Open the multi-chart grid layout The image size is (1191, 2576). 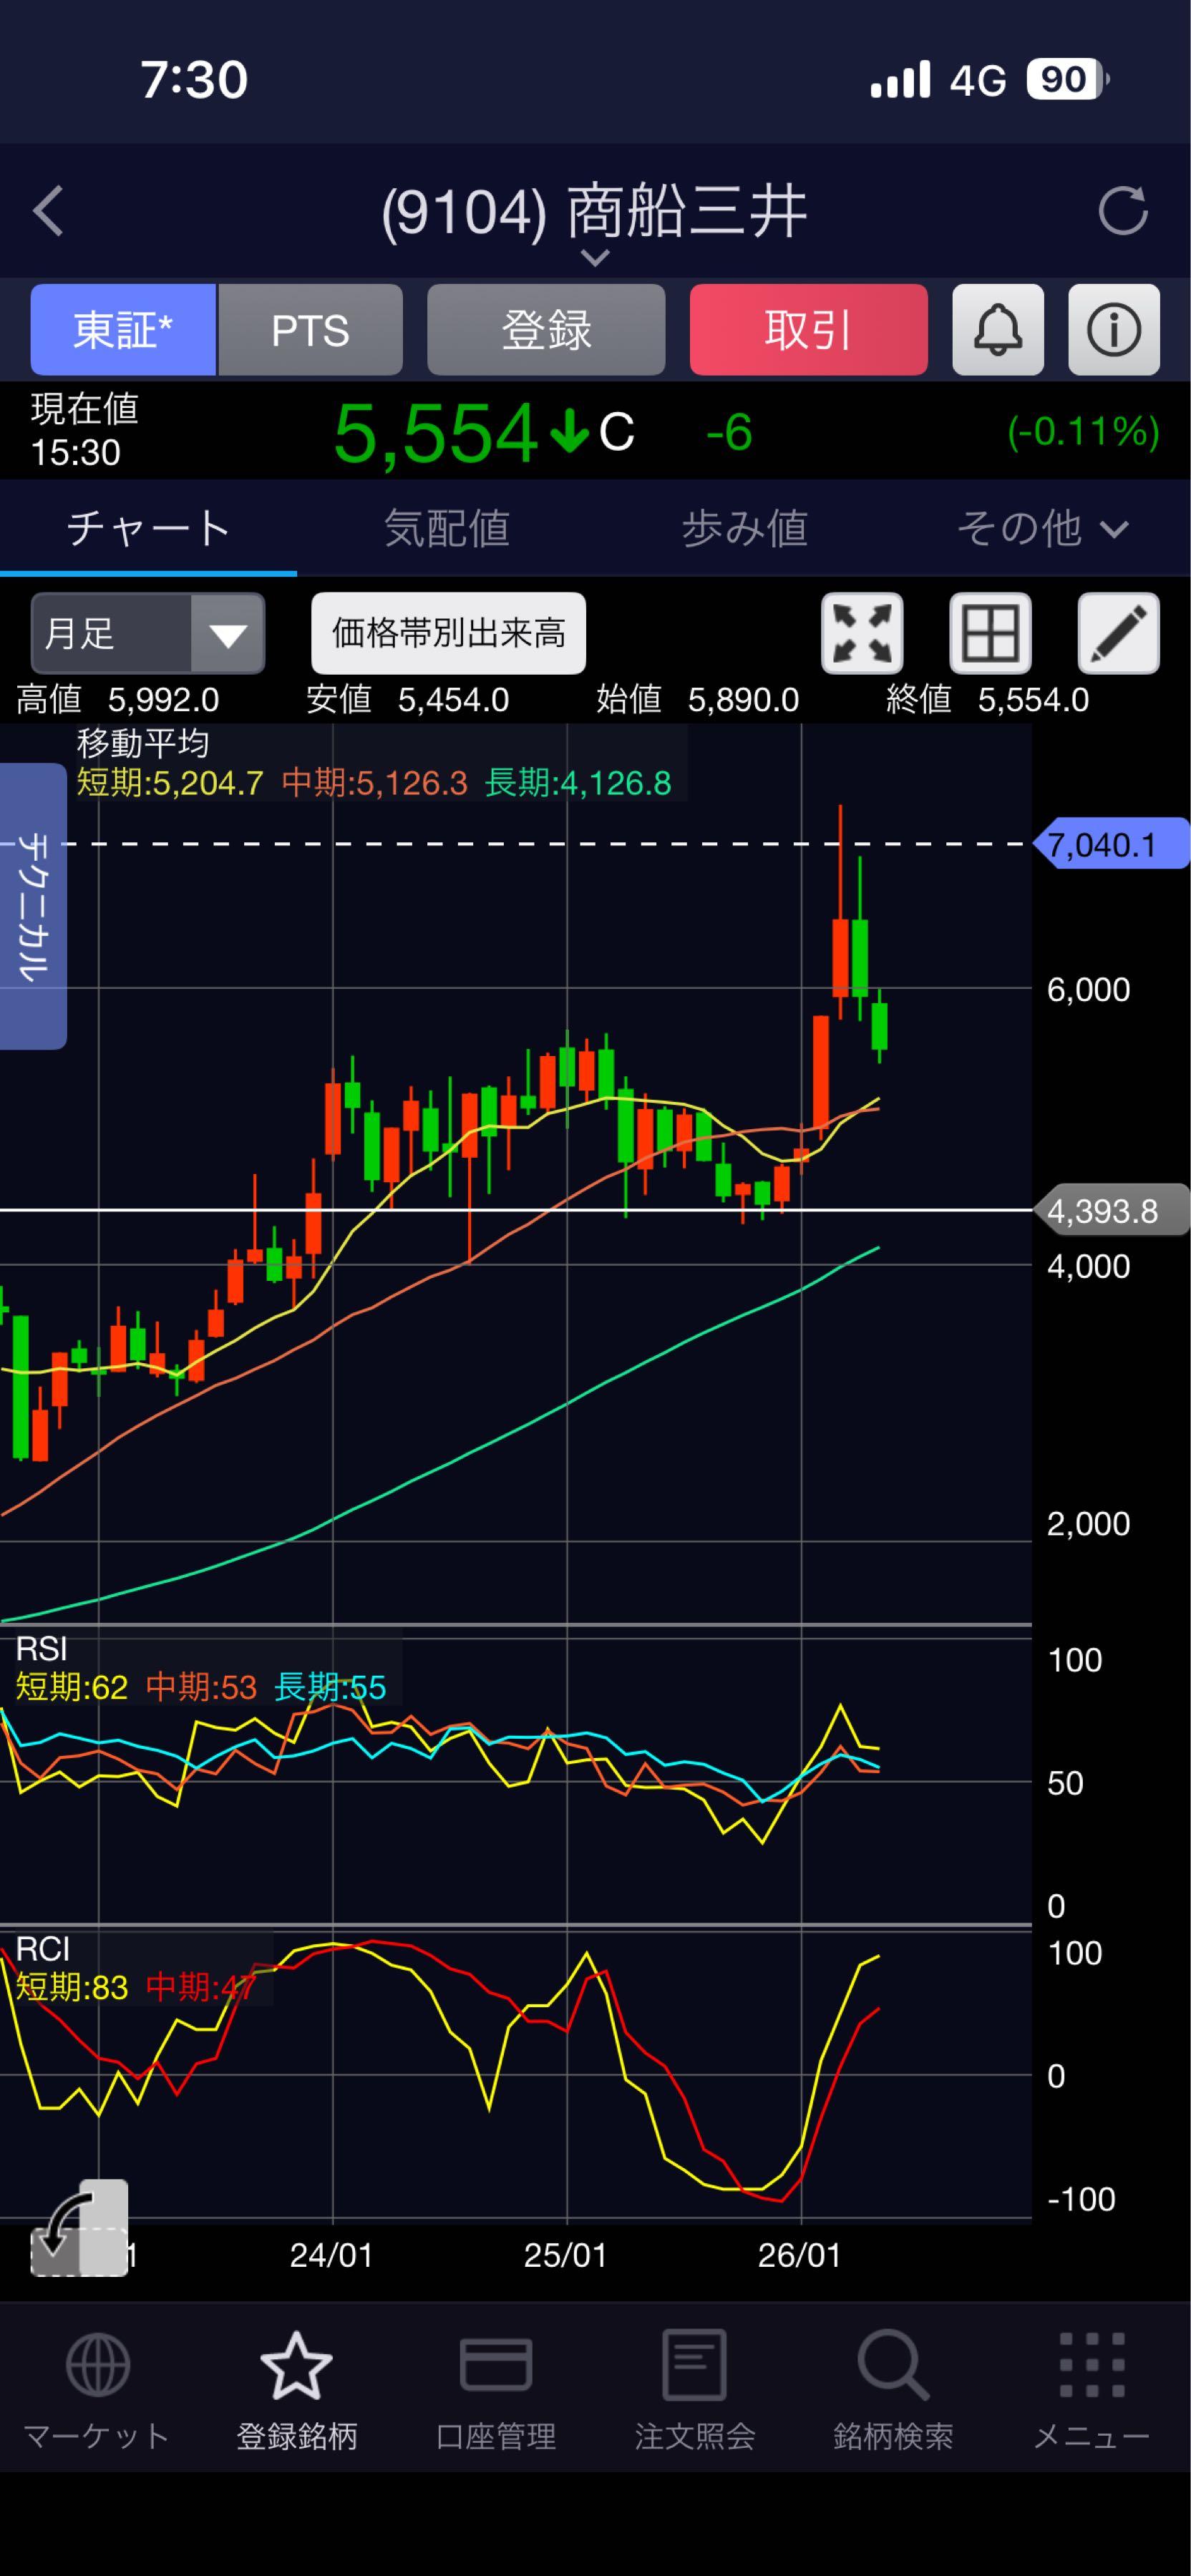[x=990, y=633]
